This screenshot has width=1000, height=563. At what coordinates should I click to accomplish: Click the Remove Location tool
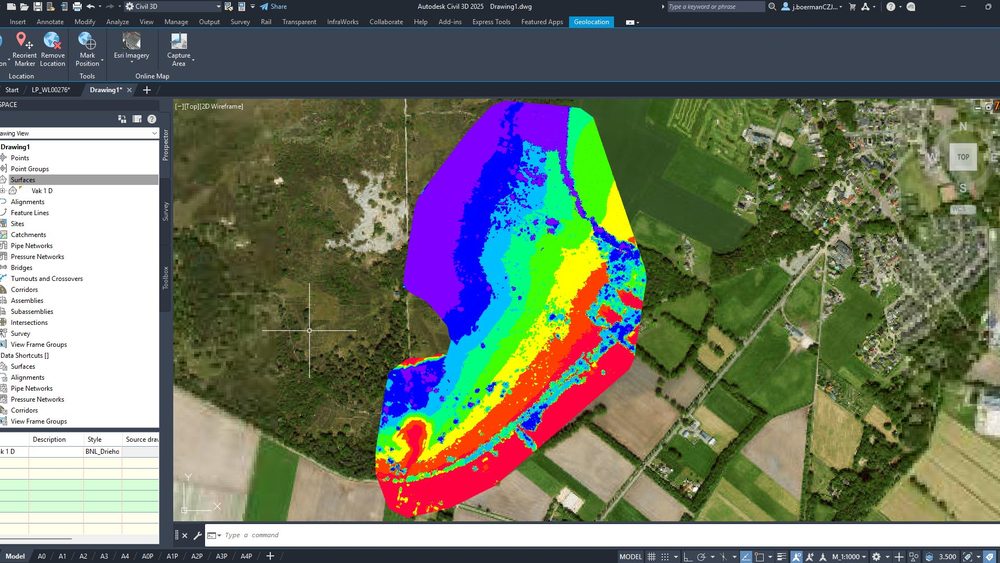(52, 49)
